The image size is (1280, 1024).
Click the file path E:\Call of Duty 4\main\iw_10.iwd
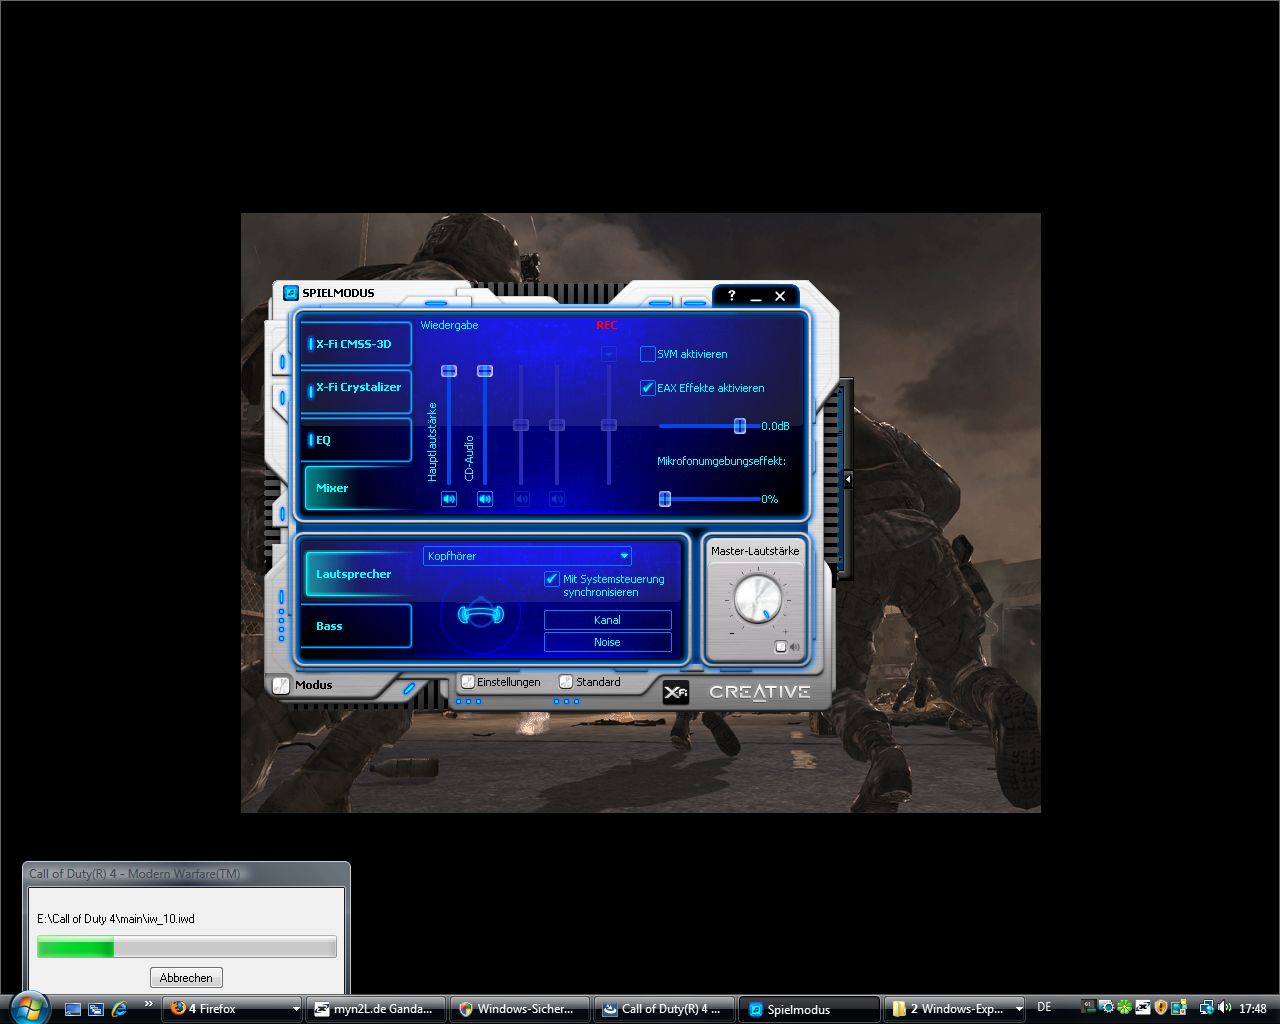pos(116,918)
